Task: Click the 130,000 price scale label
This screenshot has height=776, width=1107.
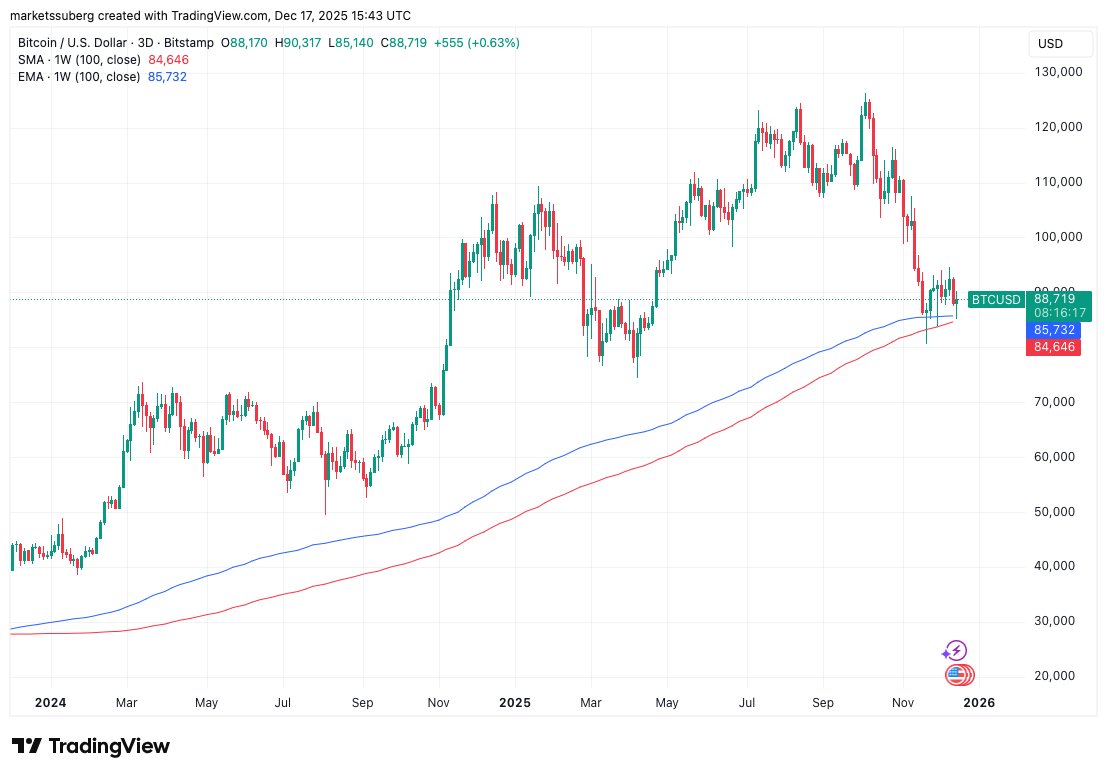Action: 1058,72
